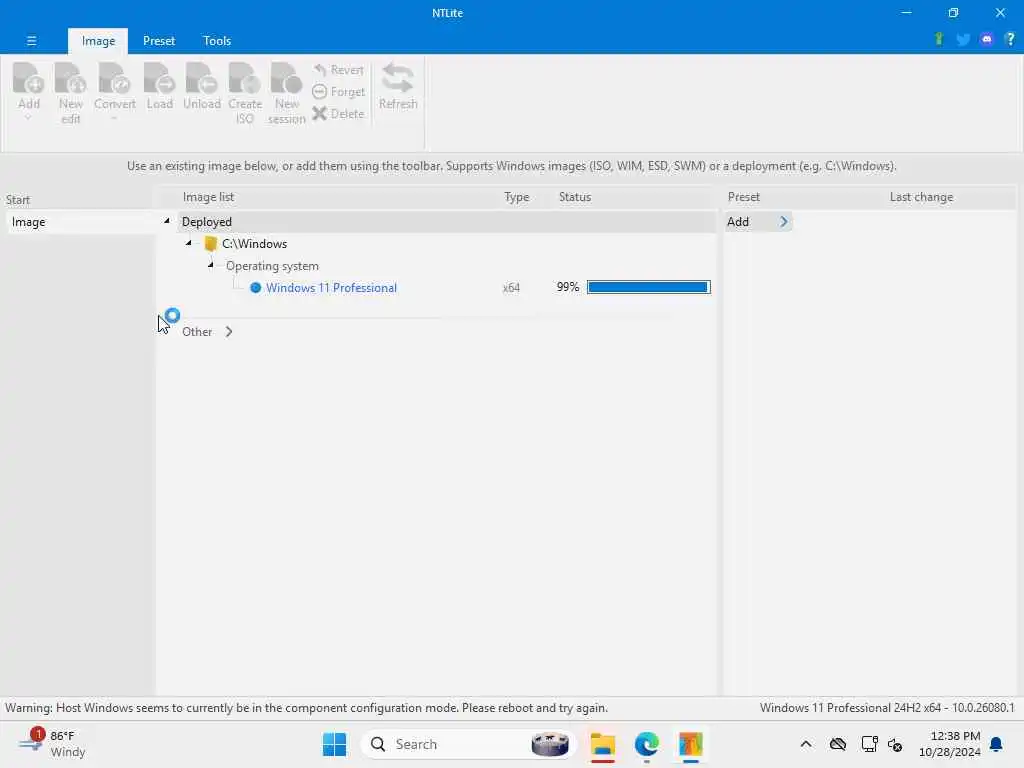Viewport: 1024px width, 768px height.
Task: Click the Convert toolbar icon
Action: click(x=114, y=78)
